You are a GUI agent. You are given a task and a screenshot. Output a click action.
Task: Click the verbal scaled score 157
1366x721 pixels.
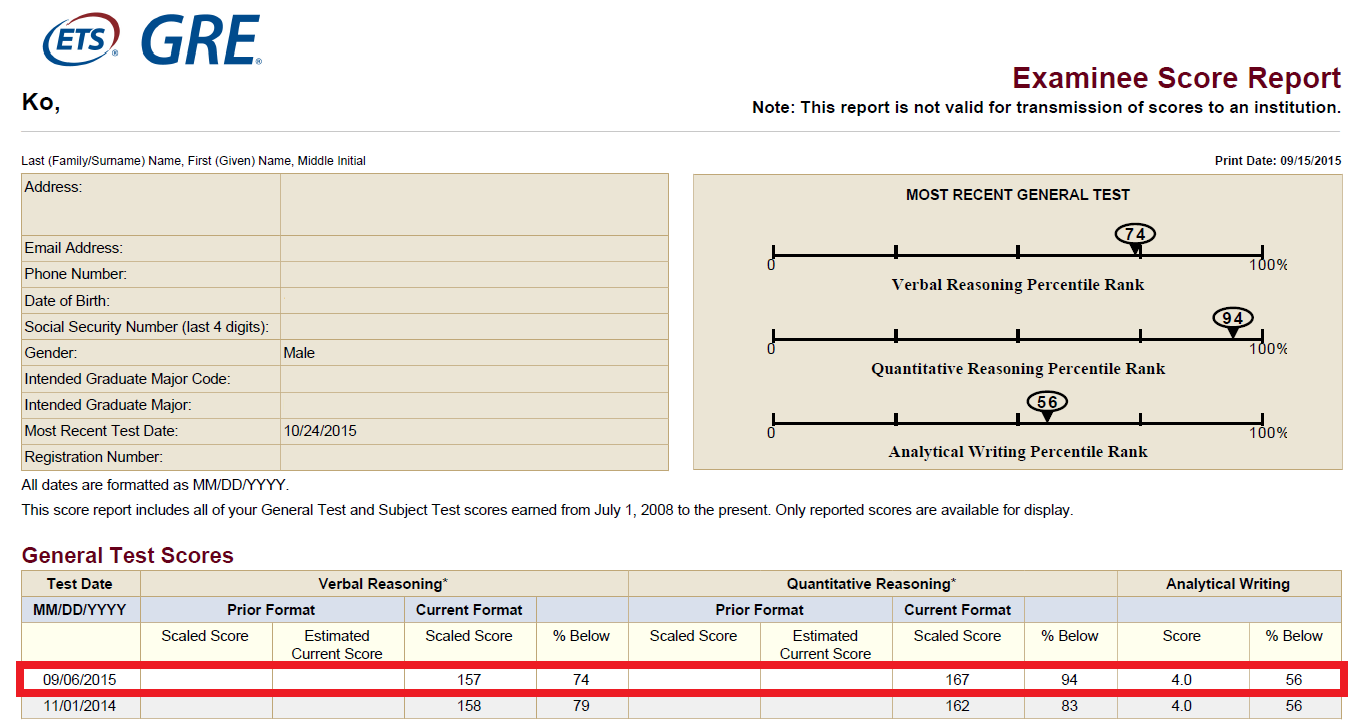coord(469,680)
